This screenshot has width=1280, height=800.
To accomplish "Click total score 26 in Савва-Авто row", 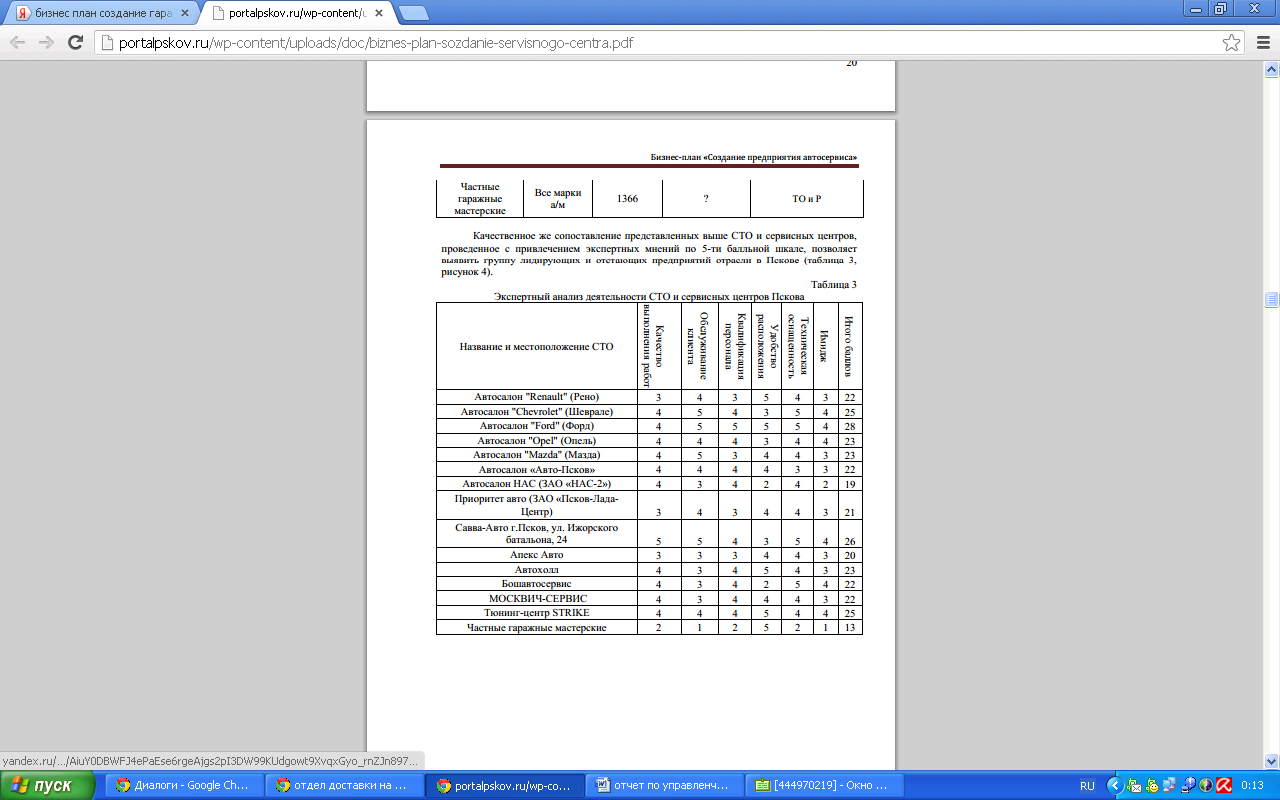I will point(850,541).
